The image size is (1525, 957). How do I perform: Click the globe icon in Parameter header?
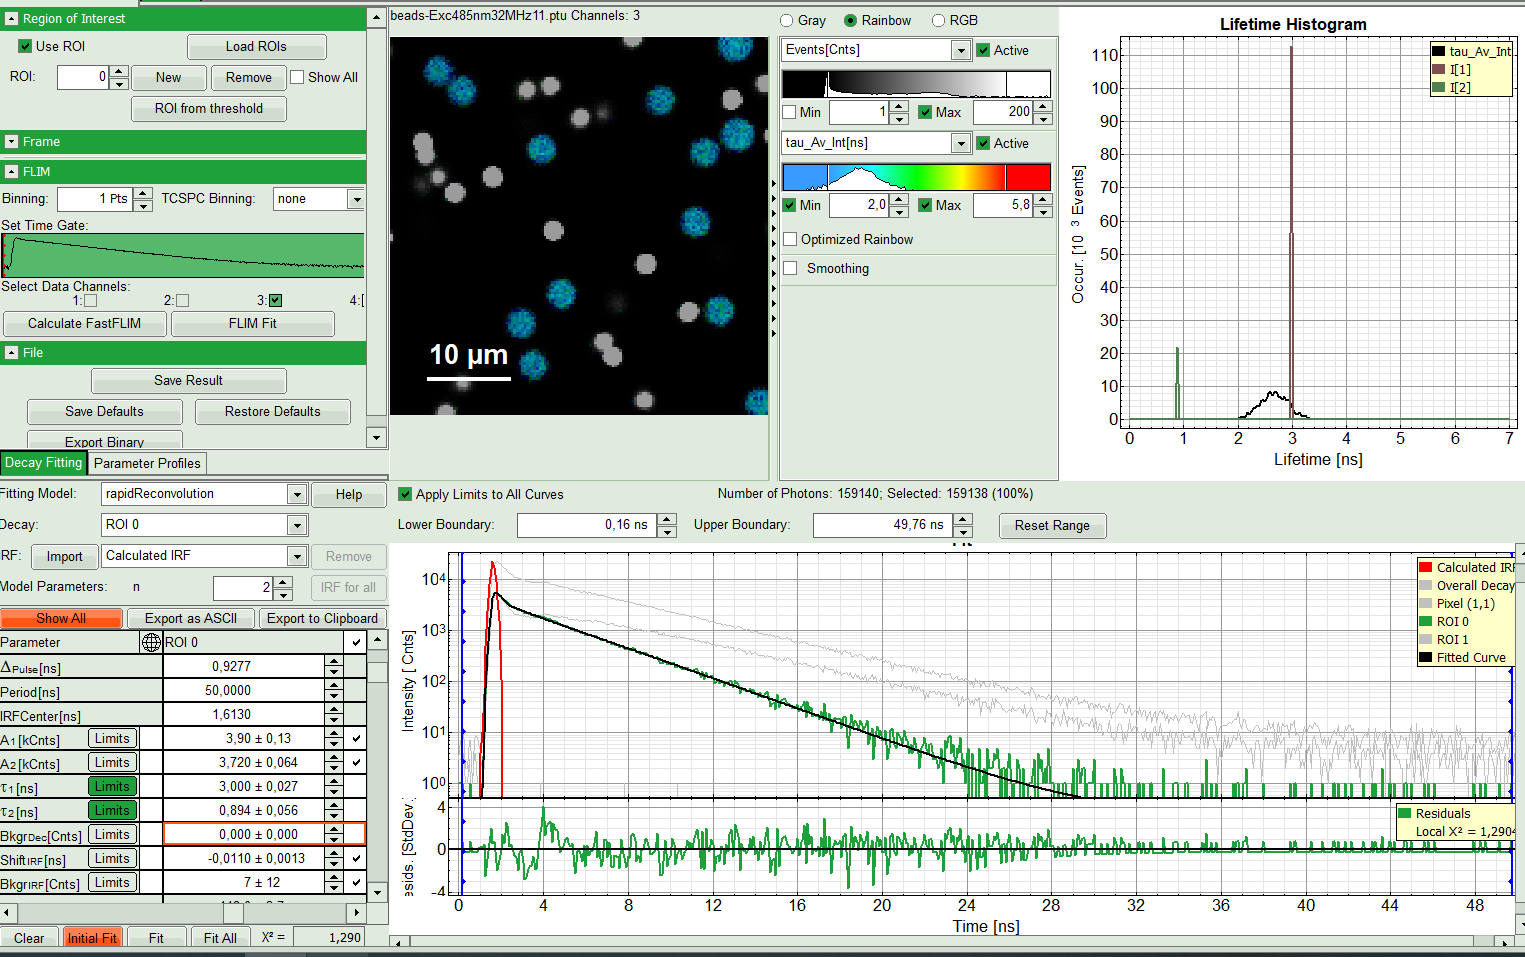click(x=151, y=643)
